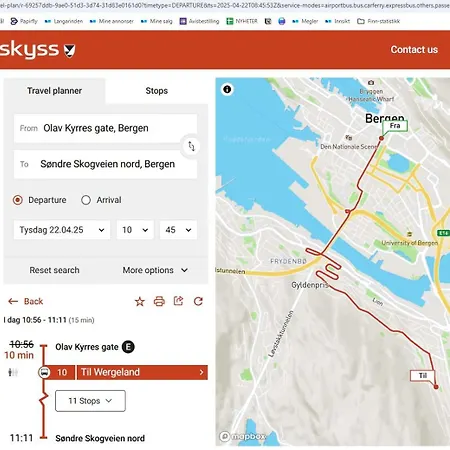Refresh the trip results

198,301
